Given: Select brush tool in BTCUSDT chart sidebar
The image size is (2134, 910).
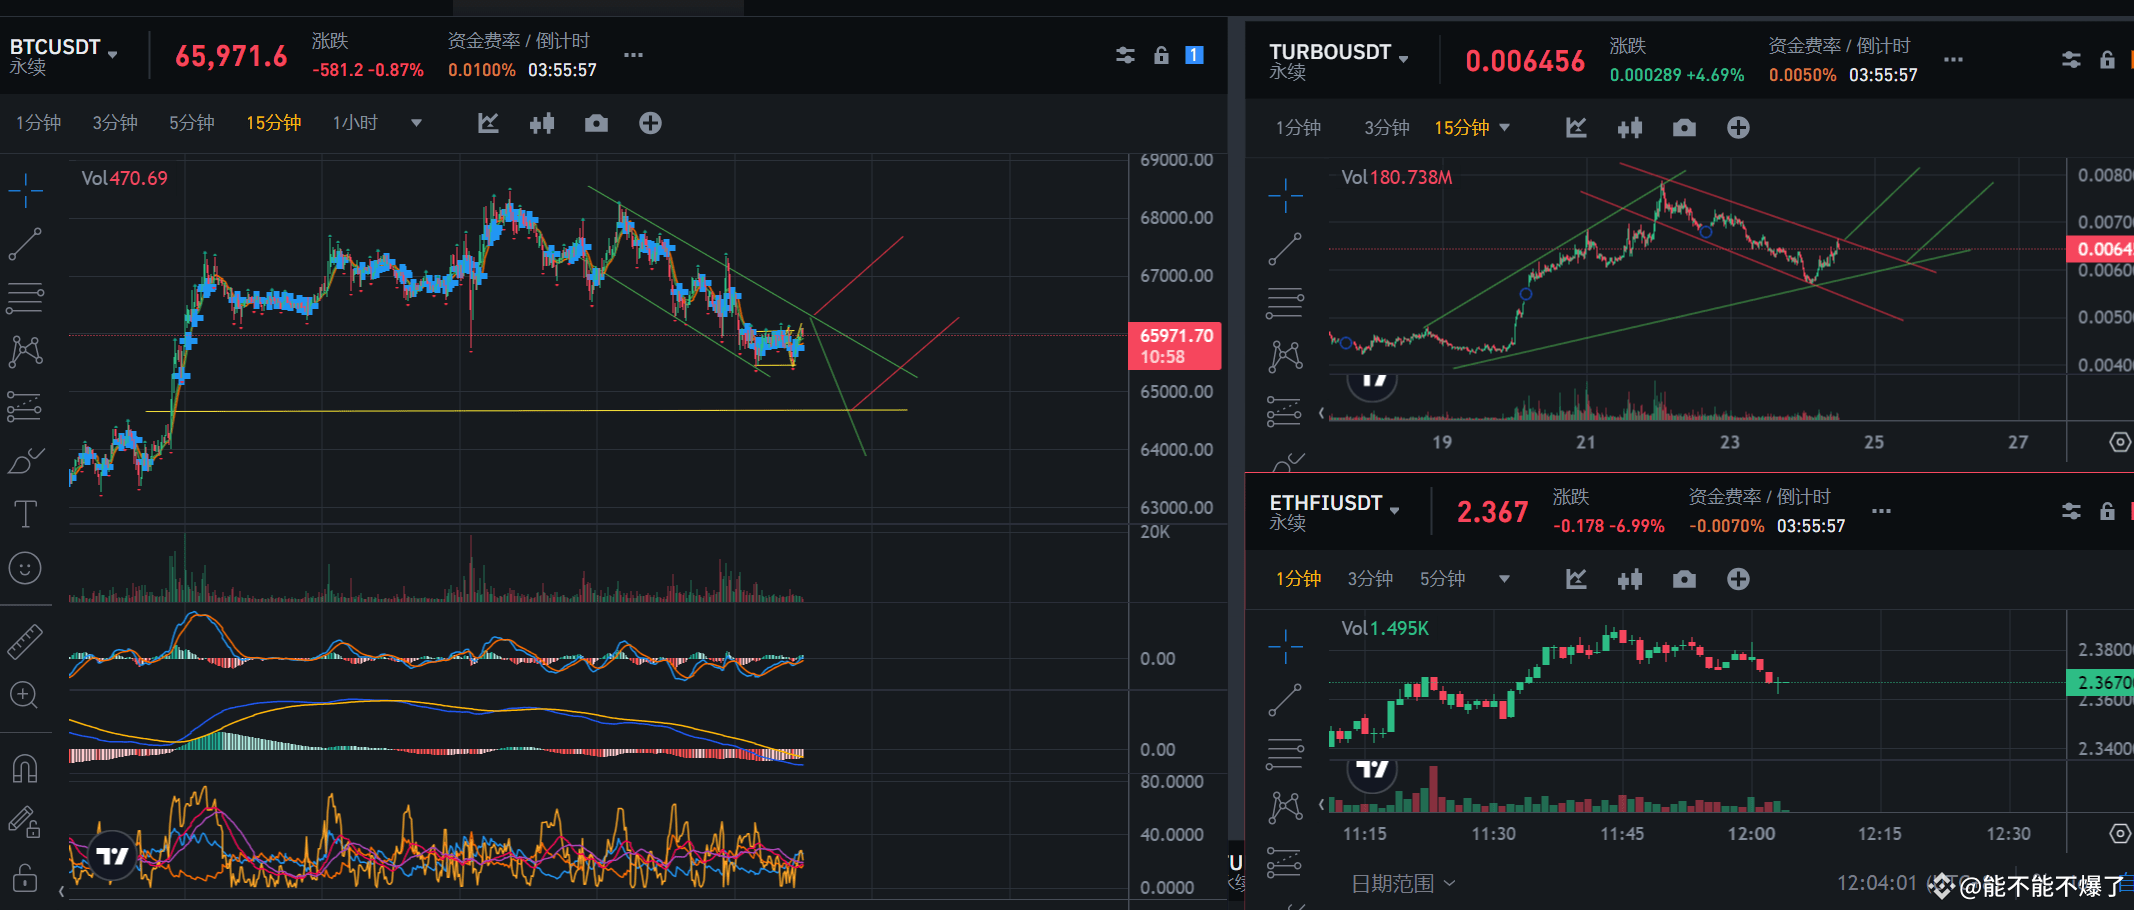Looking at the screenshot, I should click(x=25, y=461).
